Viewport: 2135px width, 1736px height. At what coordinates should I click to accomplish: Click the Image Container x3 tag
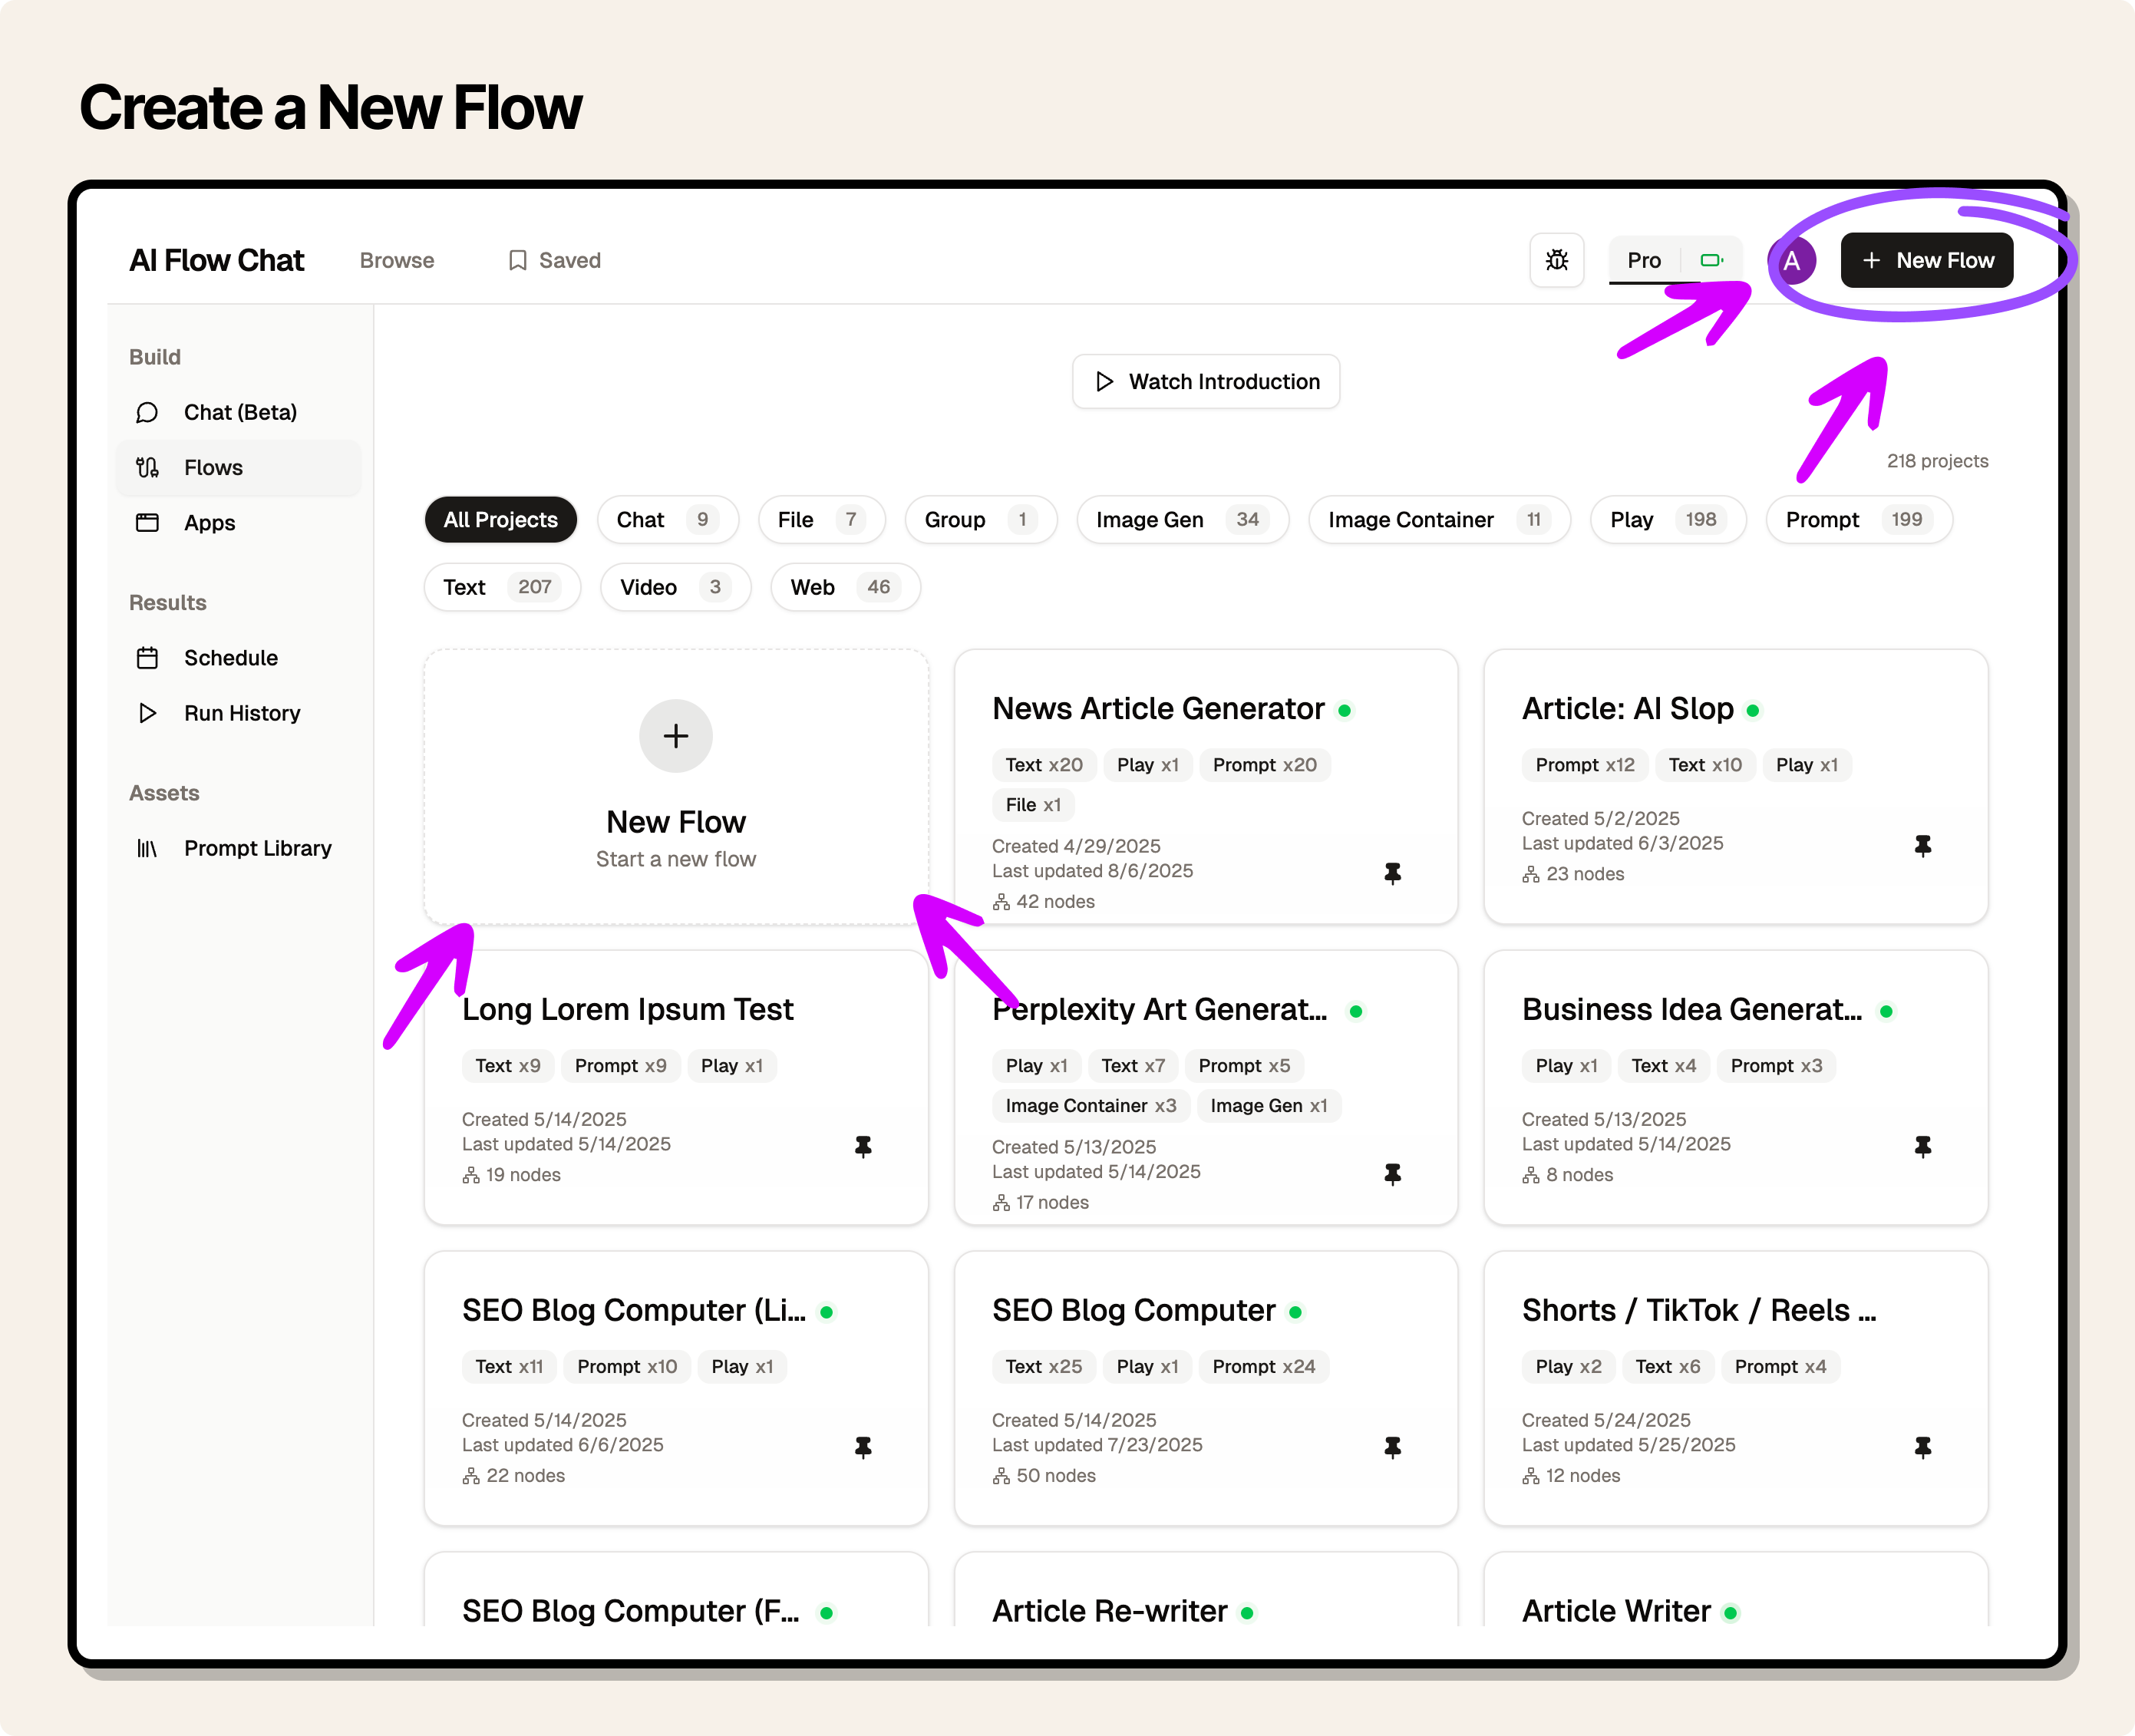1090,1106
